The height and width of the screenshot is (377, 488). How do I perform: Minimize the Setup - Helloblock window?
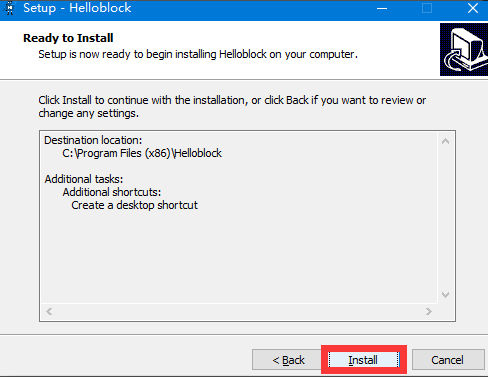(x=382, y=8)
